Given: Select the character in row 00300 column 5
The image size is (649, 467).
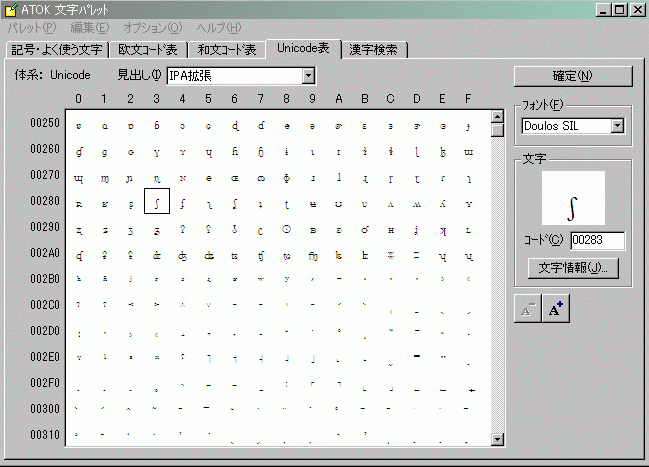Looking at the screenshot, I should 207,408.
